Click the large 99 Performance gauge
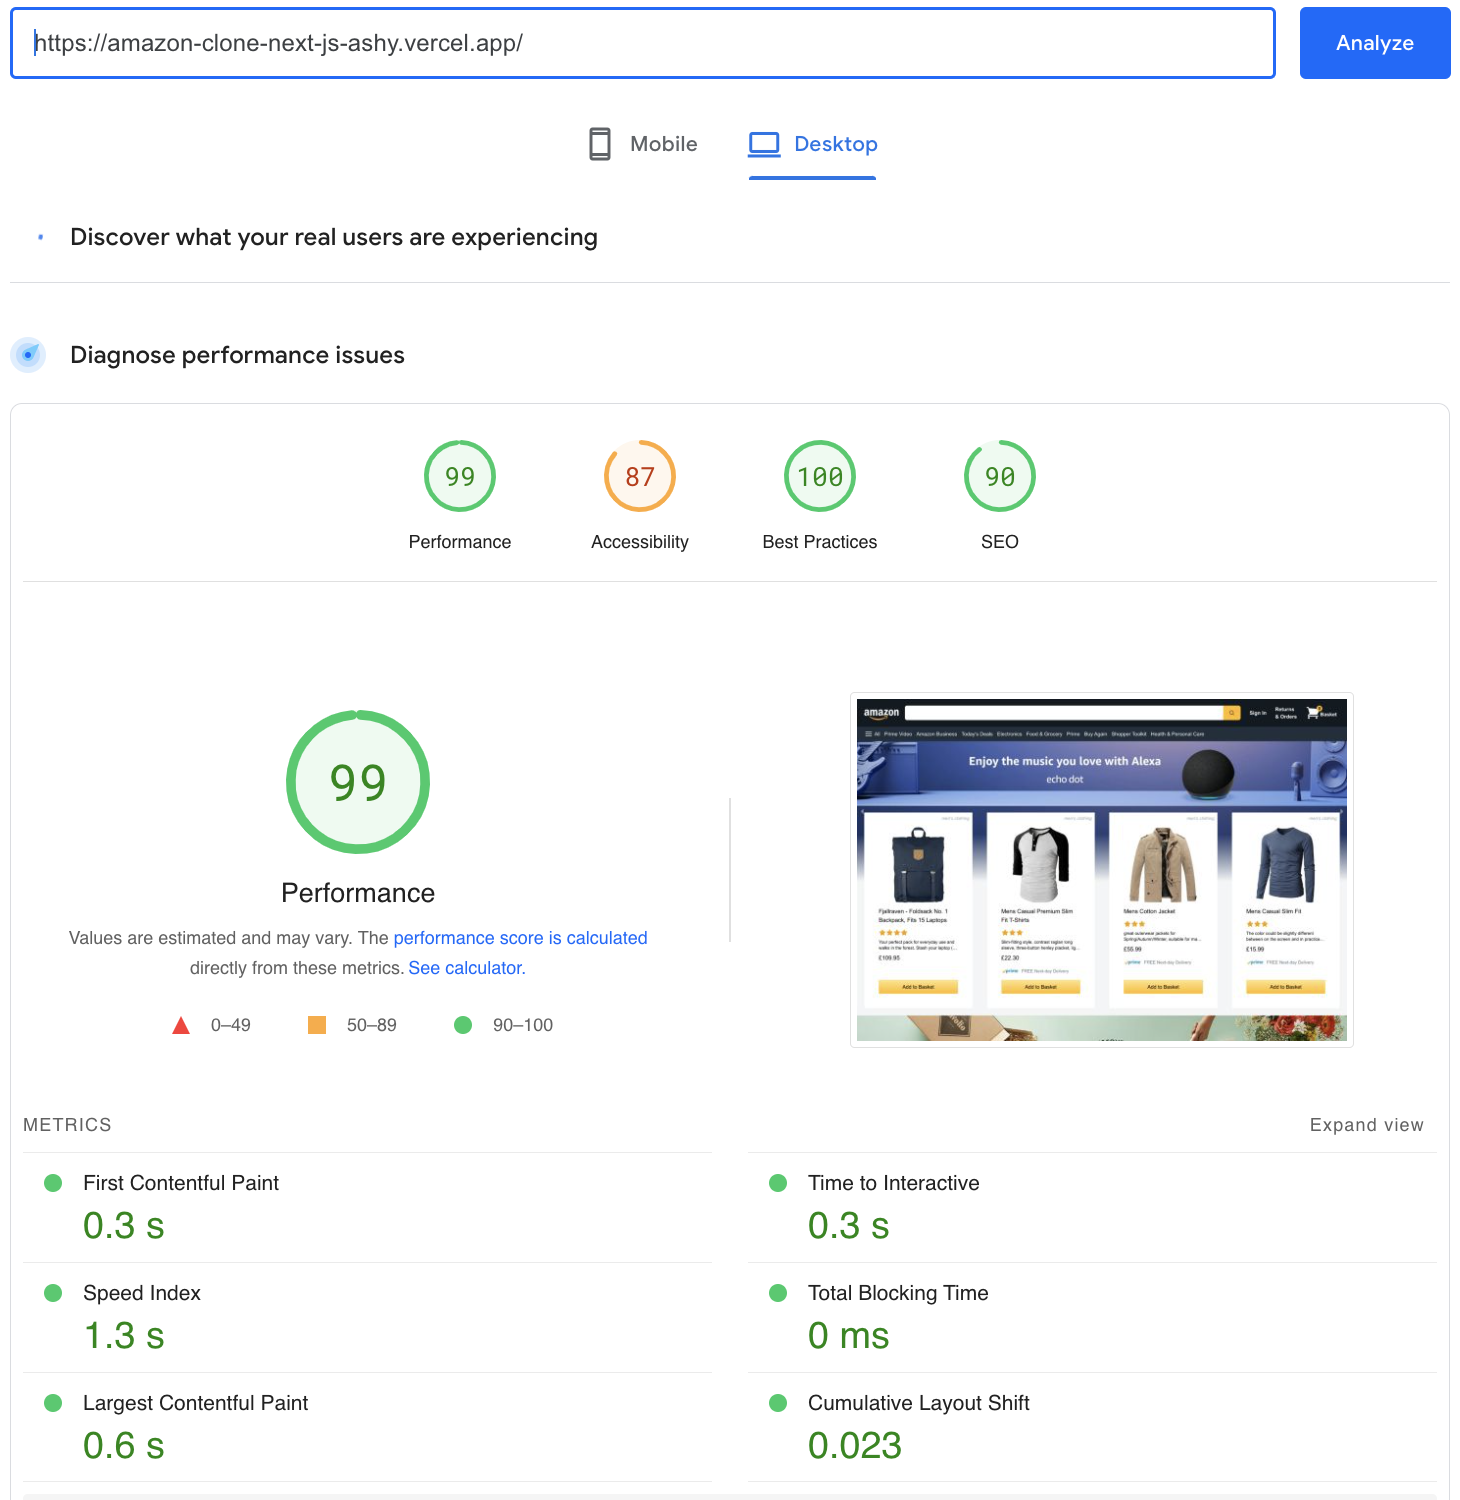The width and height of the screenshot is (1460, 1500). tap(358, 782)
